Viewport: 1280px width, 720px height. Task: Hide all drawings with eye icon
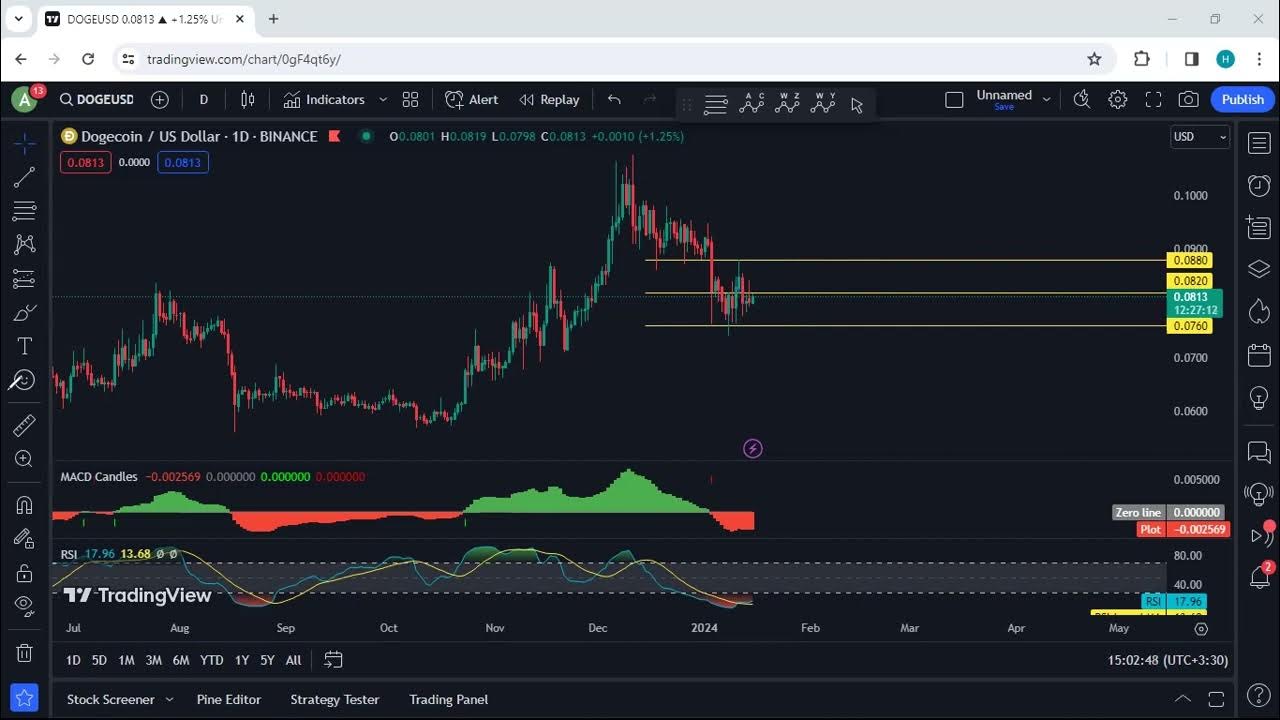[x=25, y=605]
